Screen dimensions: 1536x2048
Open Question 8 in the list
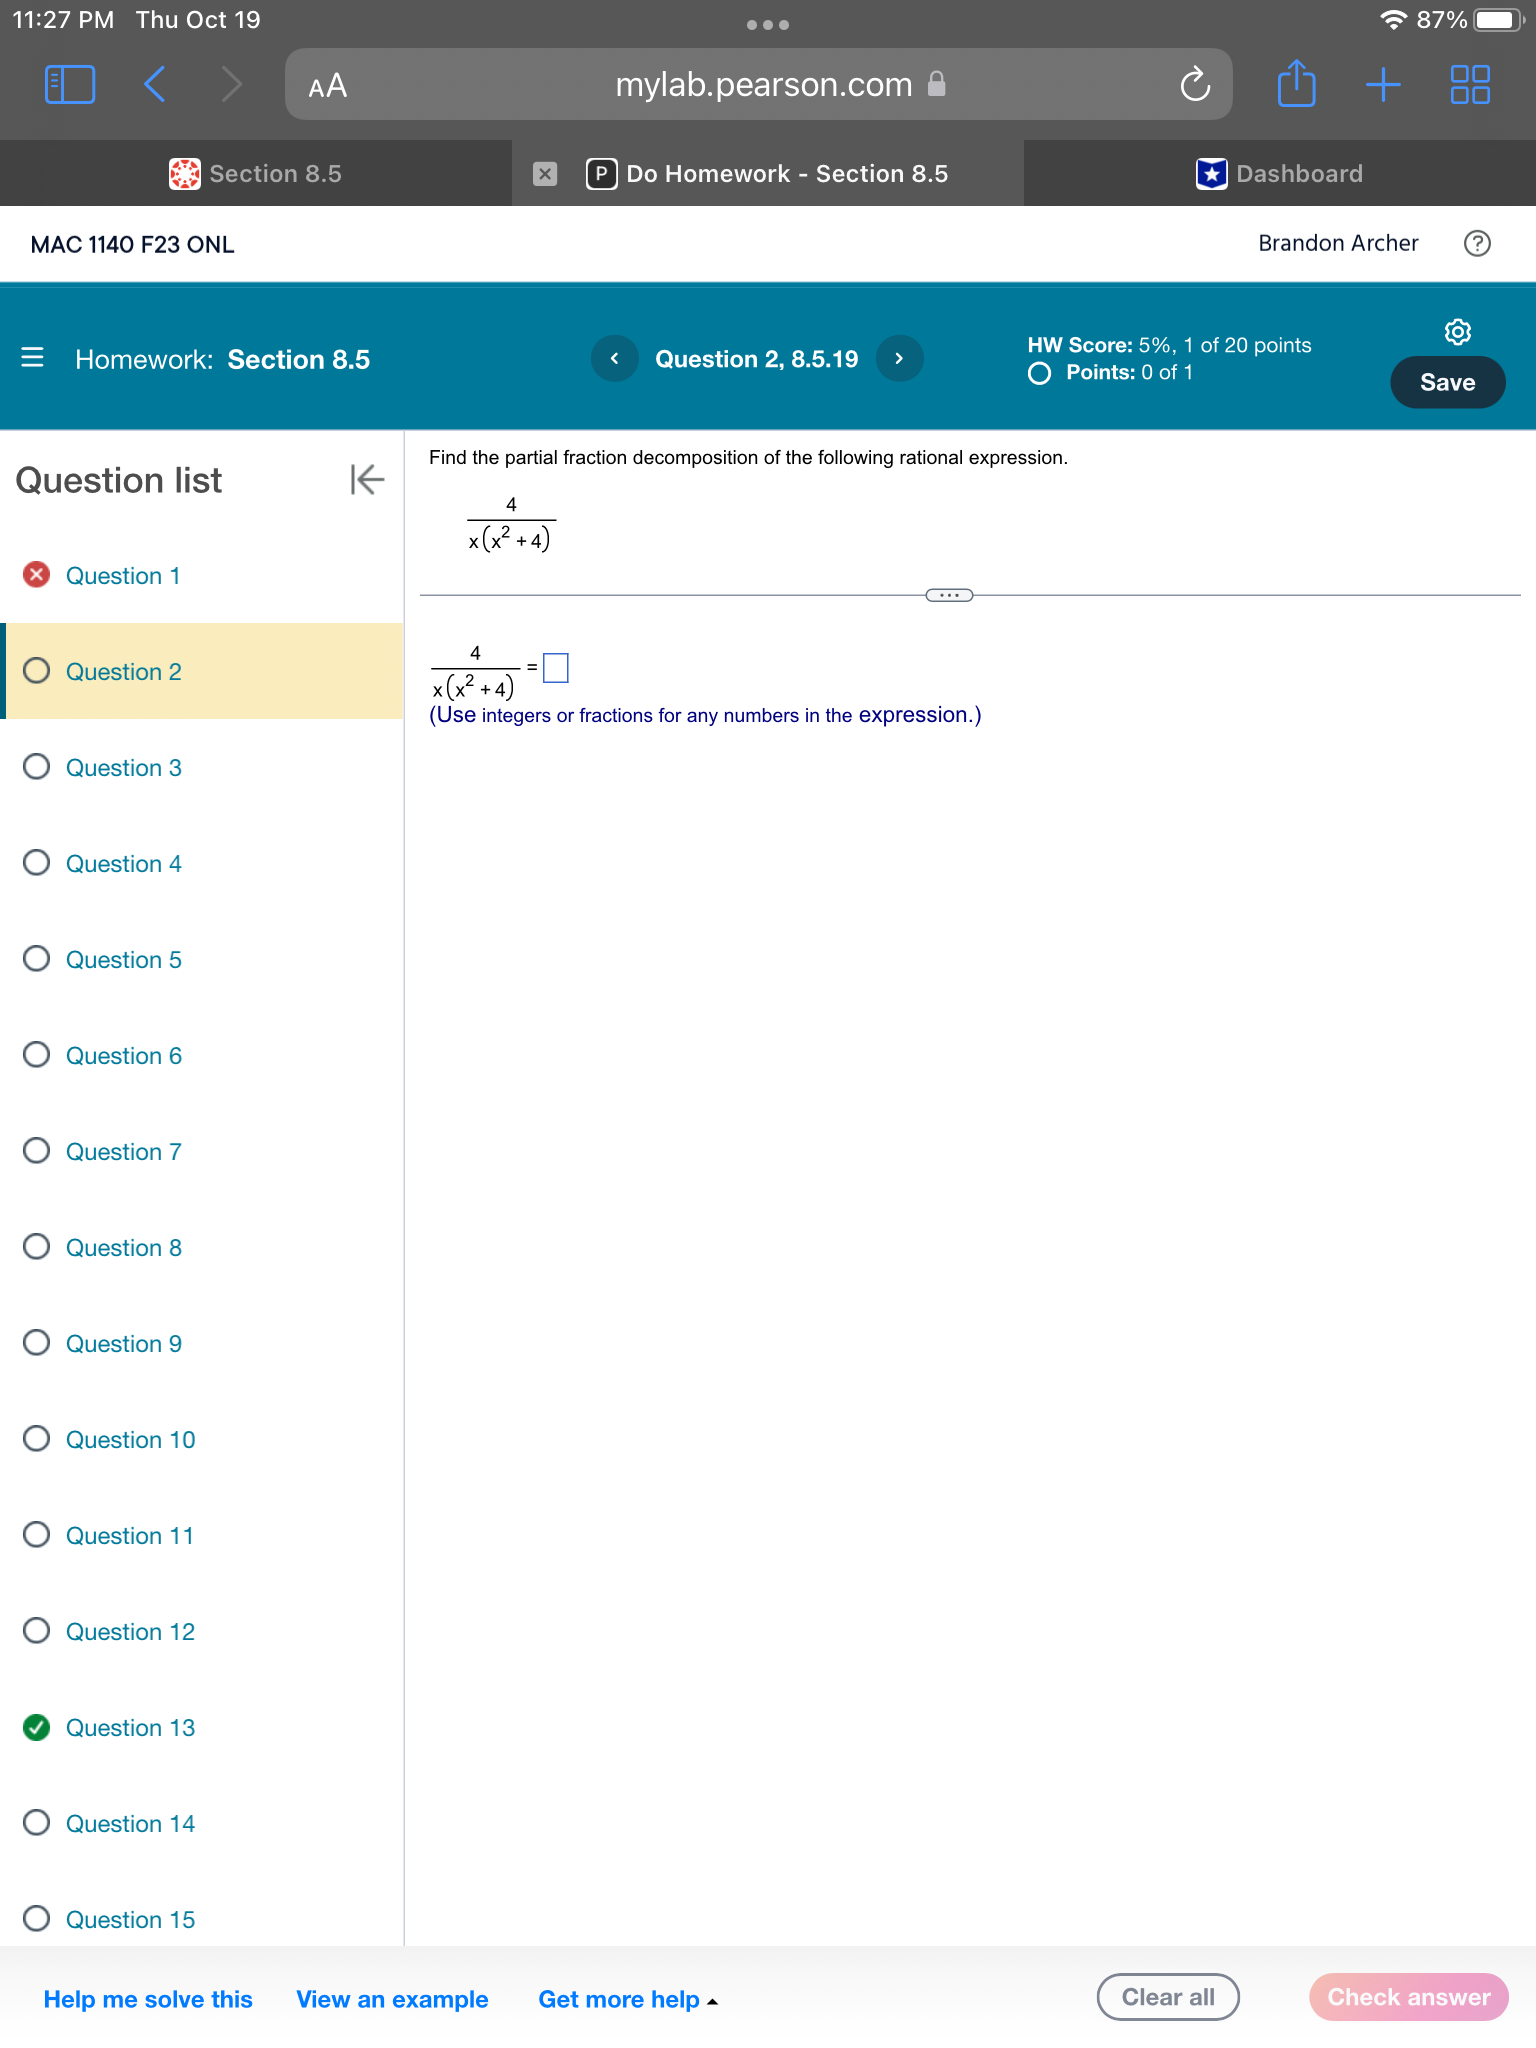coord(124,1248)
